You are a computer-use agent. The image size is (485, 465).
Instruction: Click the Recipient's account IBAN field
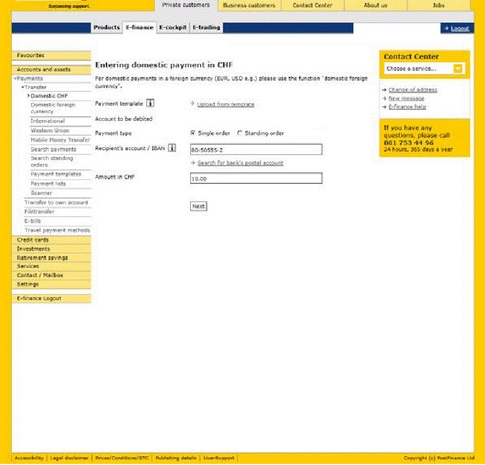click(x=256, y=150)
